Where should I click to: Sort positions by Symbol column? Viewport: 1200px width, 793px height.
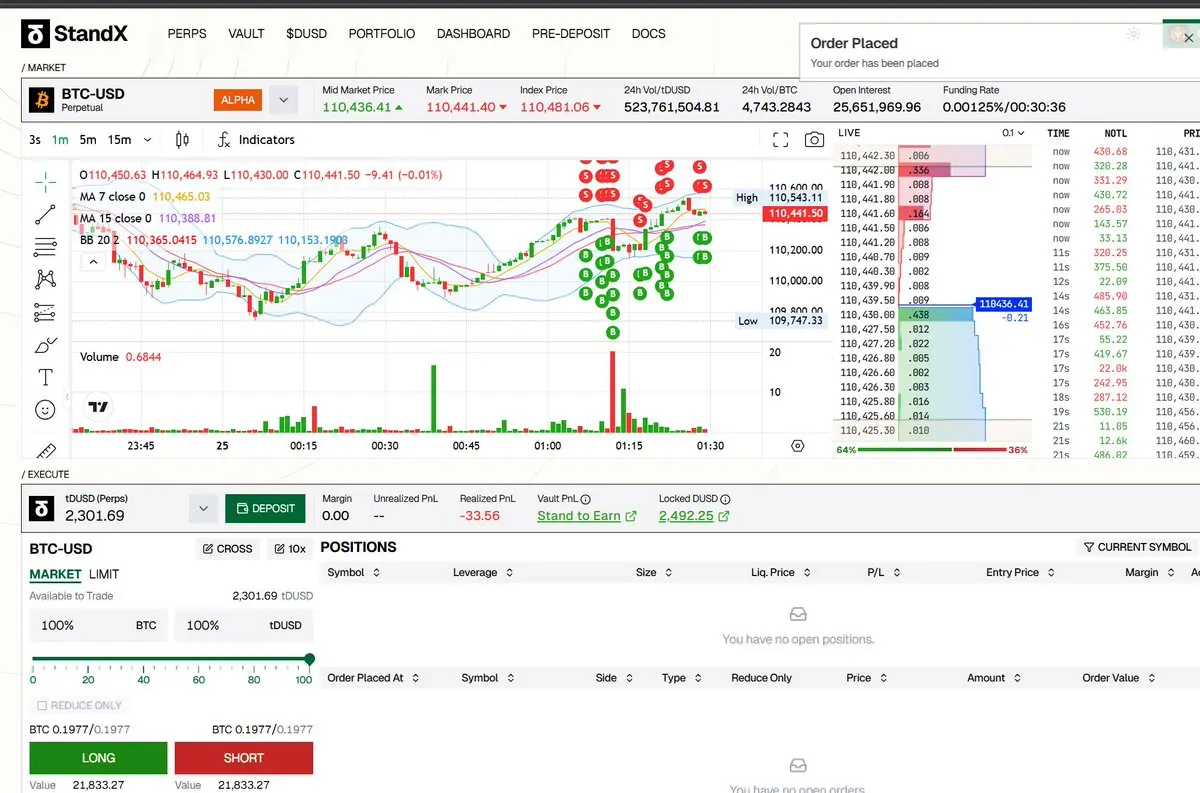point(353,573)
